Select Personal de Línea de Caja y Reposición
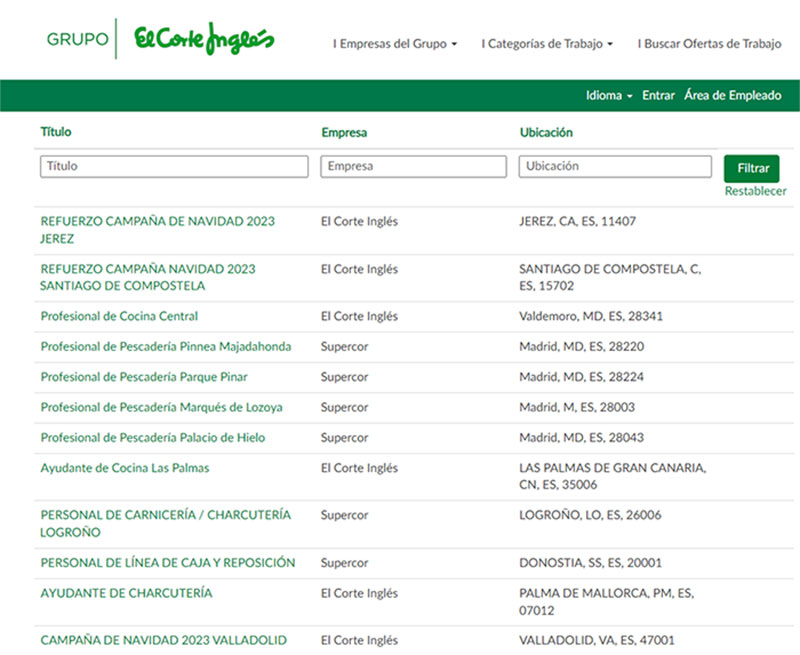800x655 pixels. click(167, 563)
